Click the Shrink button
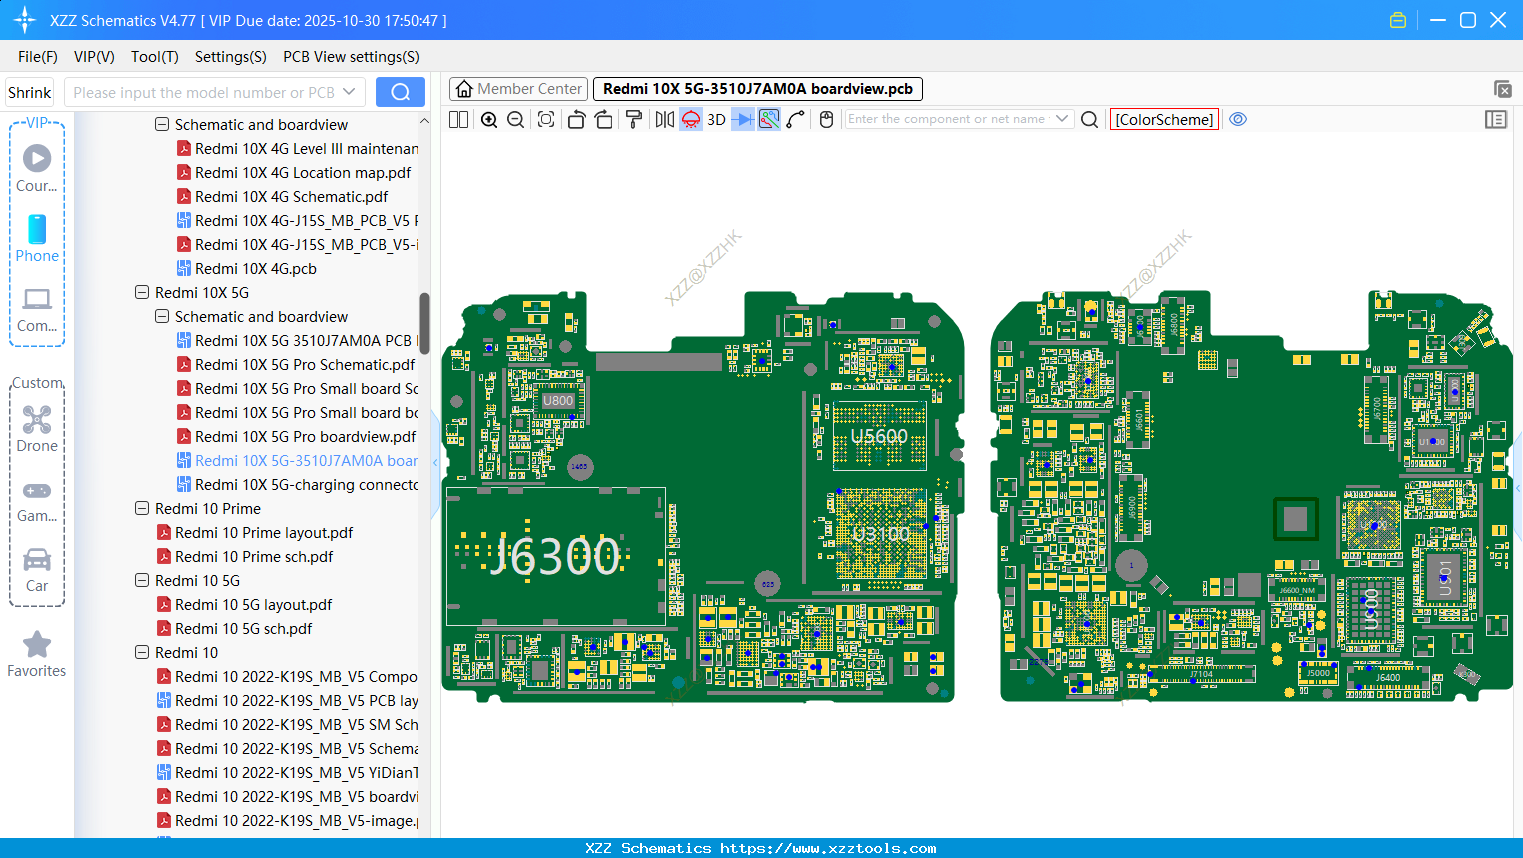 pos(29,91)
